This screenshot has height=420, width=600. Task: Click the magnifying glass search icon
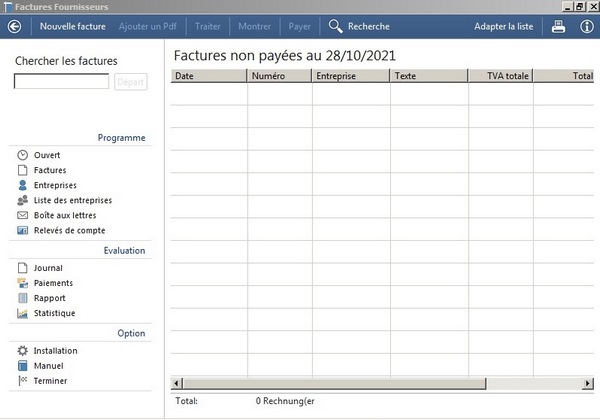[x=336, y=26]
